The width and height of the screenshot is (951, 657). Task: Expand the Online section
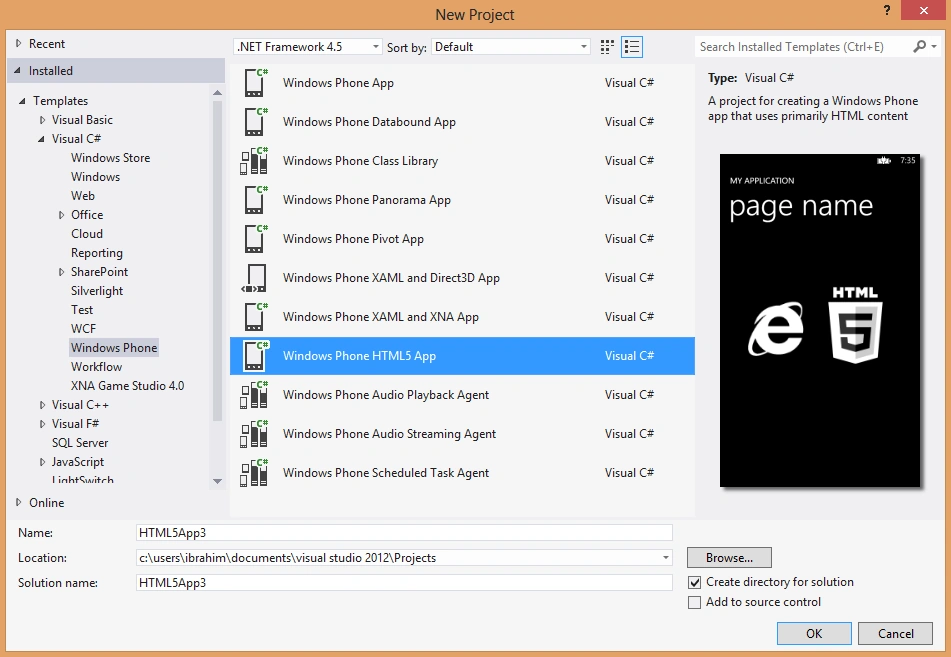tap(19, 502)
